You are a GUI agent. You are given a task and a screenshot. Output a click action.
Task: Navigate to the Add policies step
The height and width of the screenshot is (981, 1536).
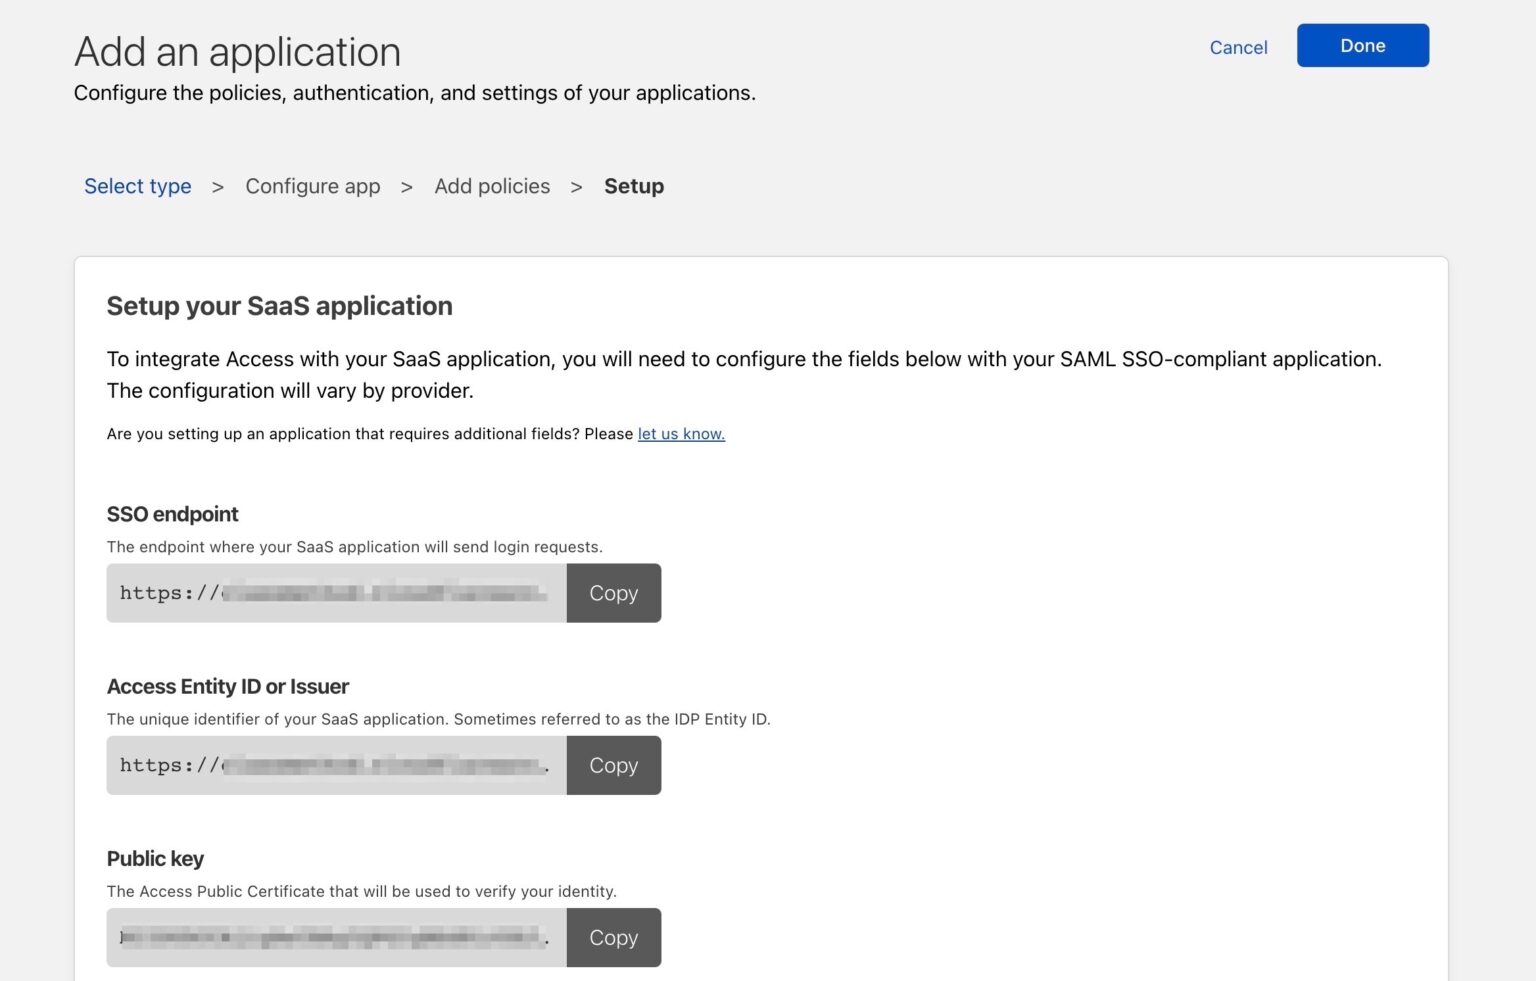[x=491, y=186]
